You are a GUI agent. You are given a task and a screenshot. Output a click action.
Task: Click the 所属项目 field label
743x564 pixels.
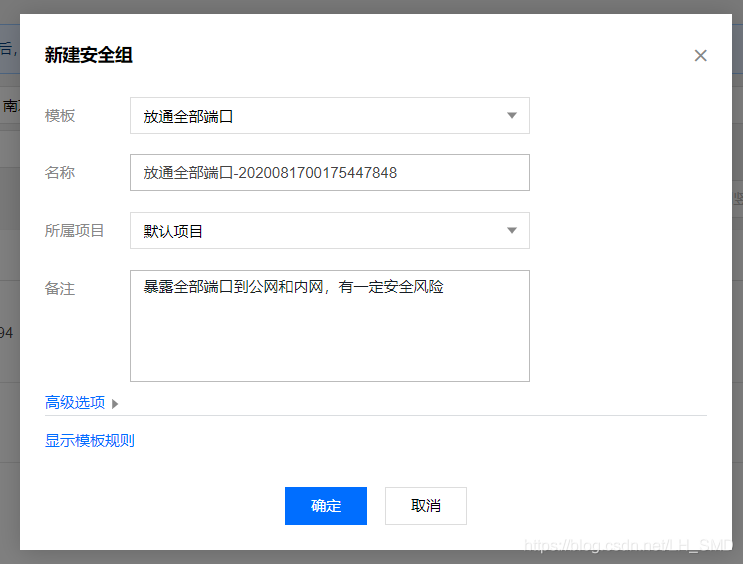(74, 231)
